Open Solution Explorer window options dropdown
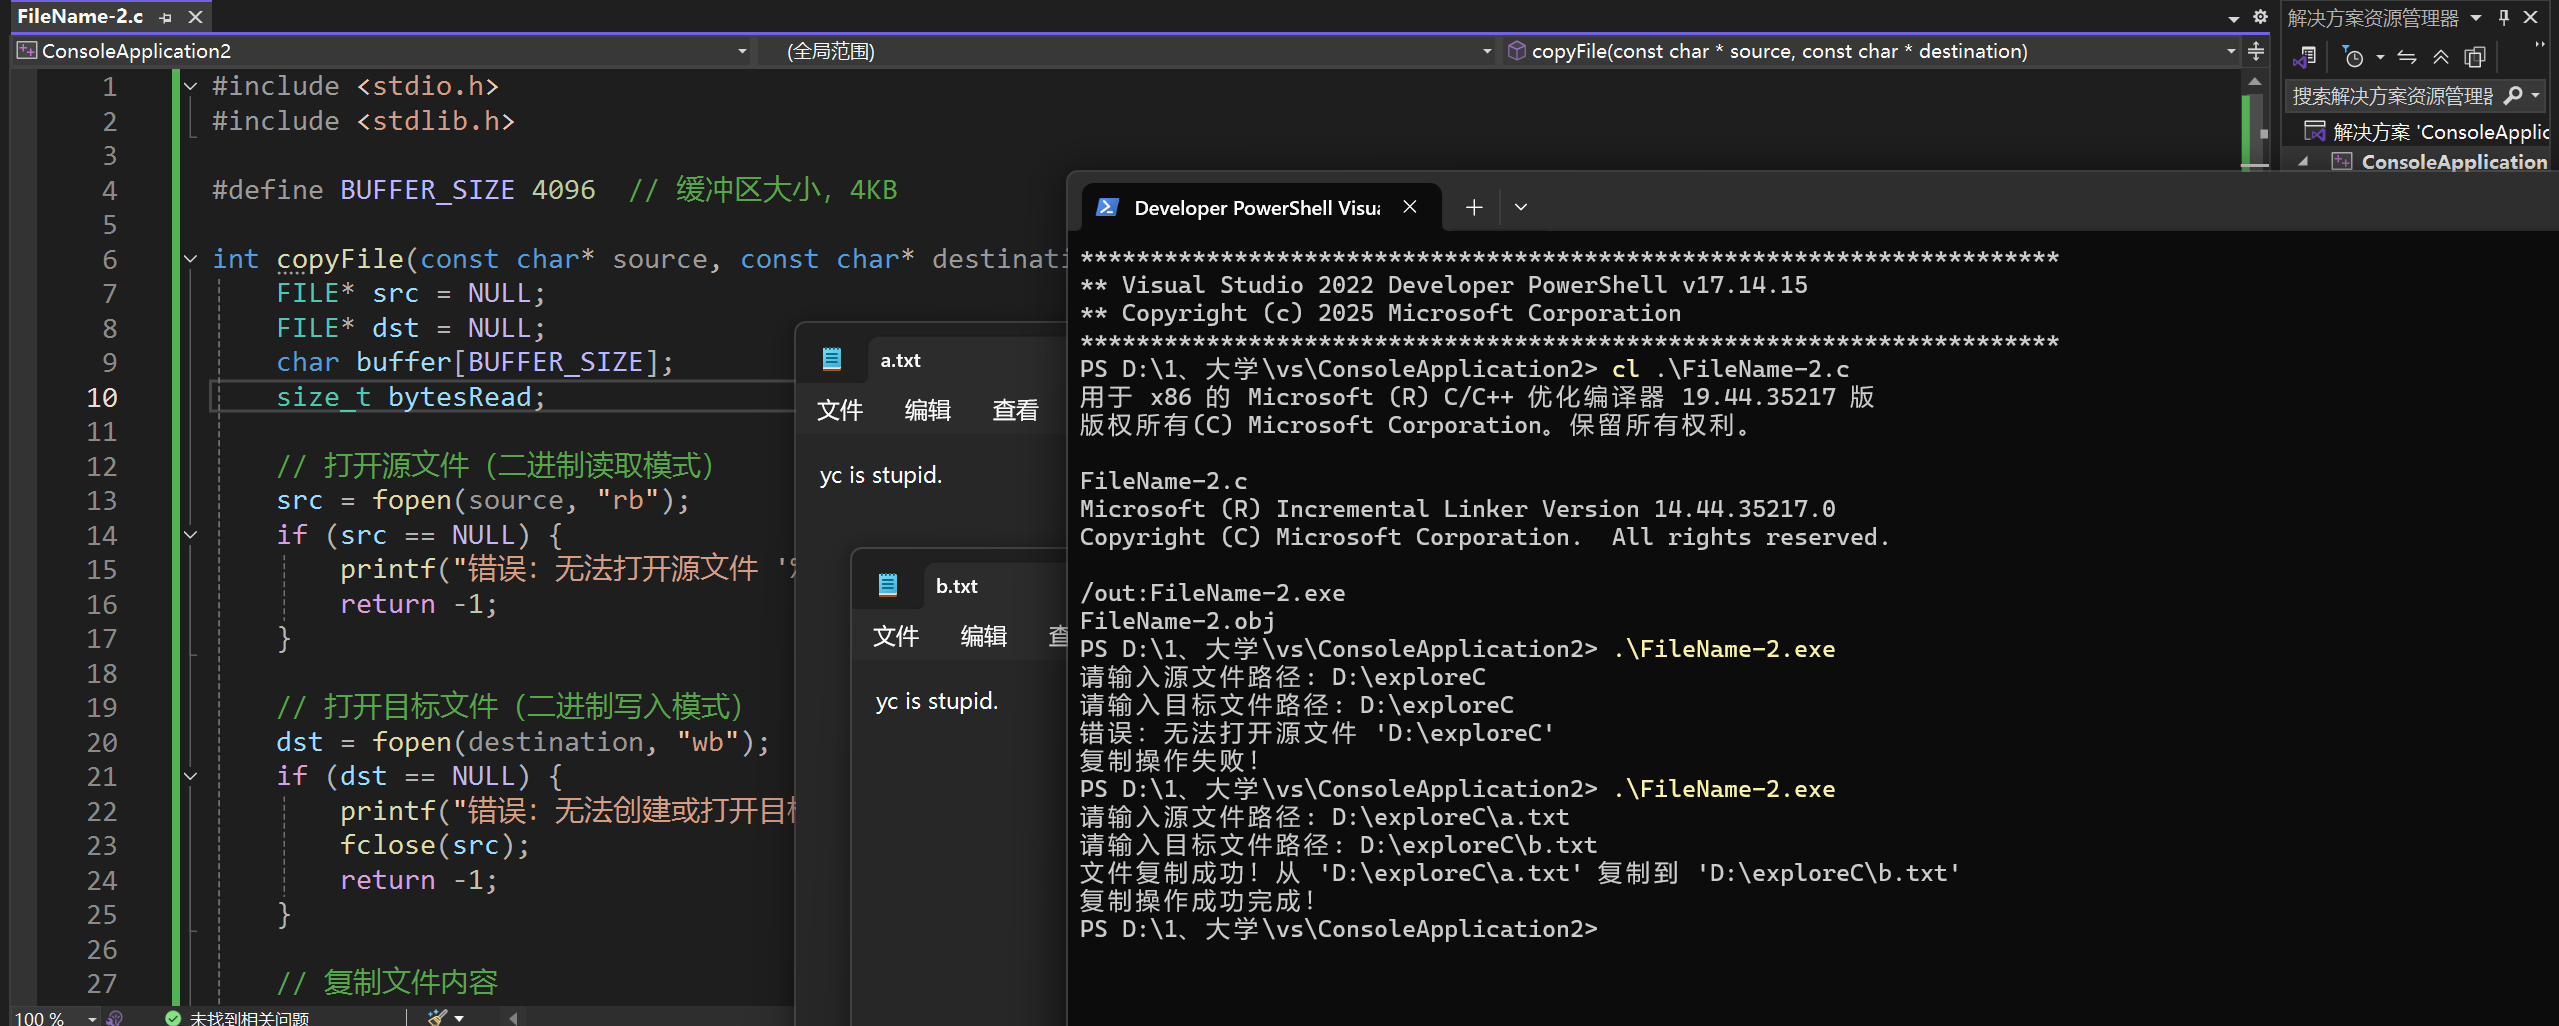The width and height of the screenshot is (2559, 1026). 2476,18
